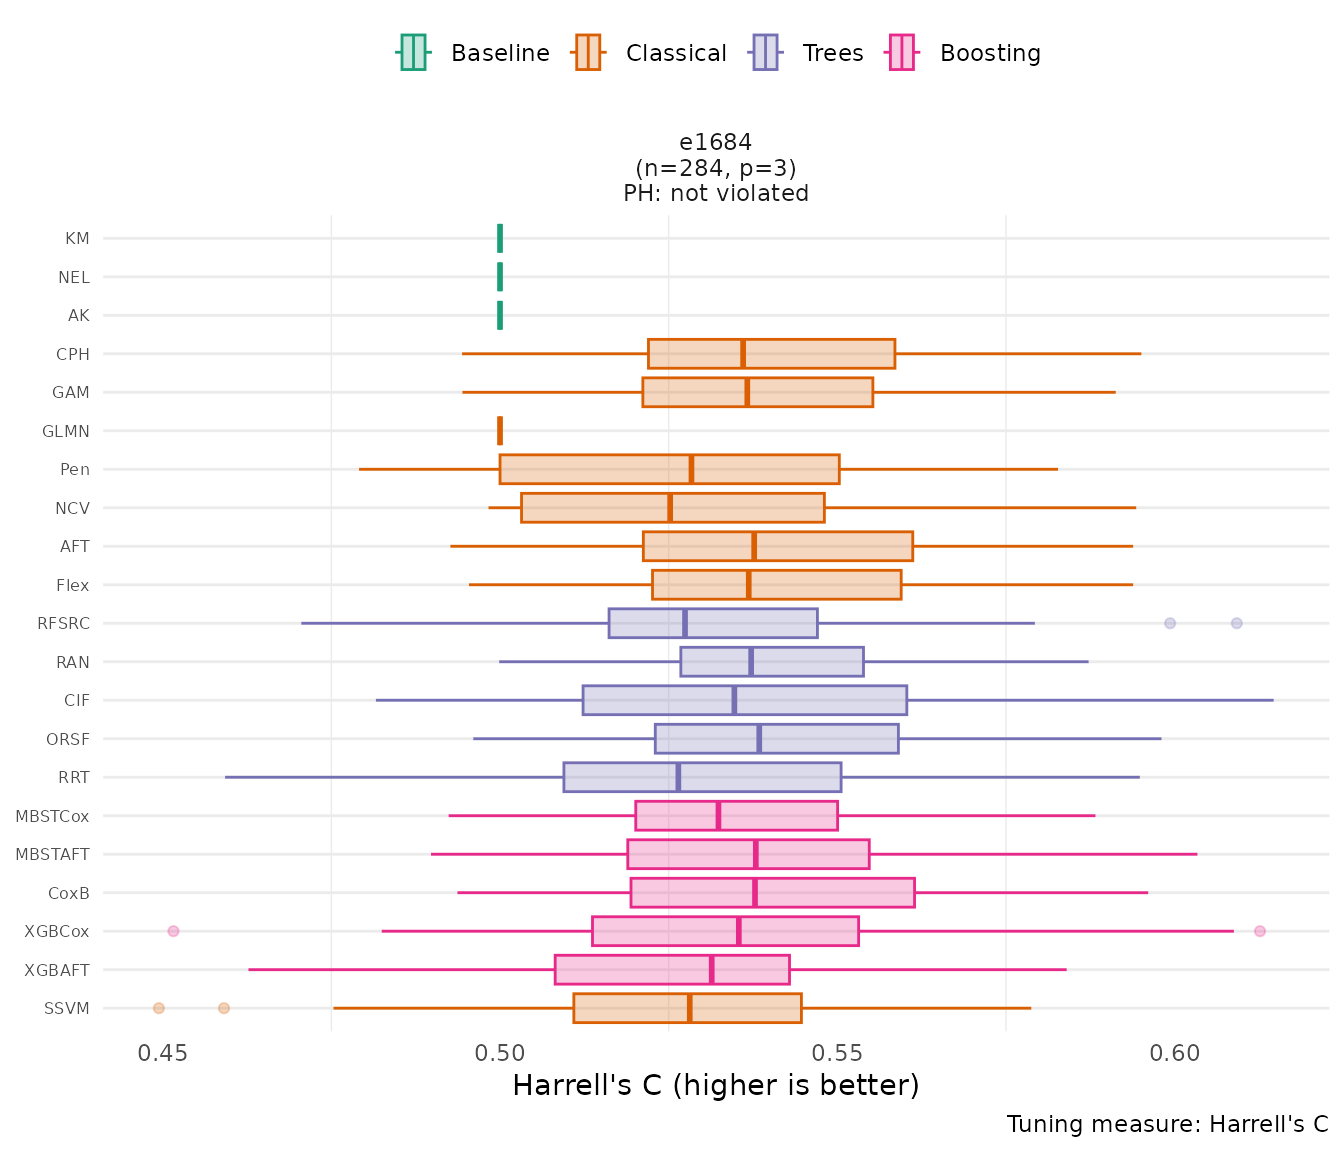Image resolution: width=1344 pixels, height=1152 pixels.
Task: Click the "PH: not violated" subtitle text
Action: [715, 193]
